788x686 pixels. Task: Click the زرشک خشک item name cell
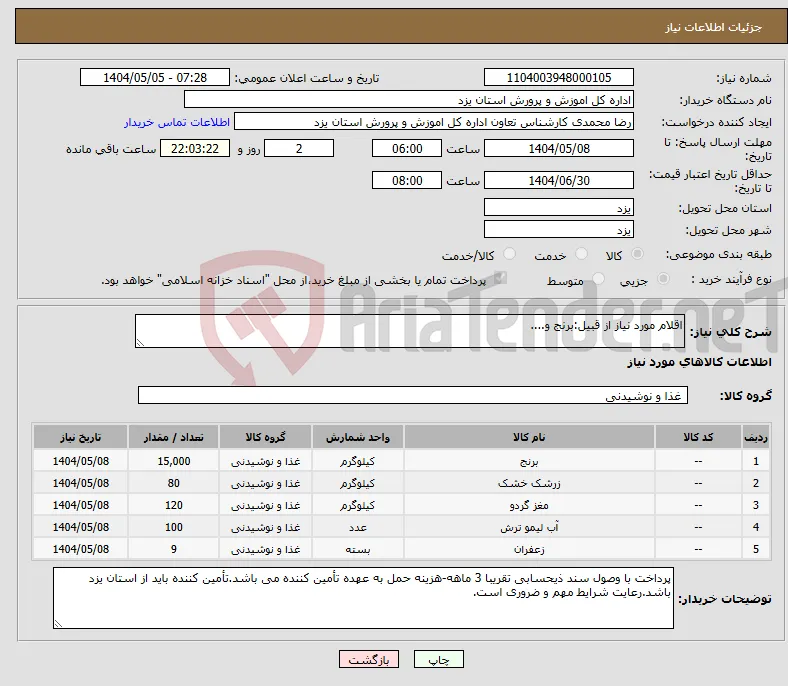[529, 483]
